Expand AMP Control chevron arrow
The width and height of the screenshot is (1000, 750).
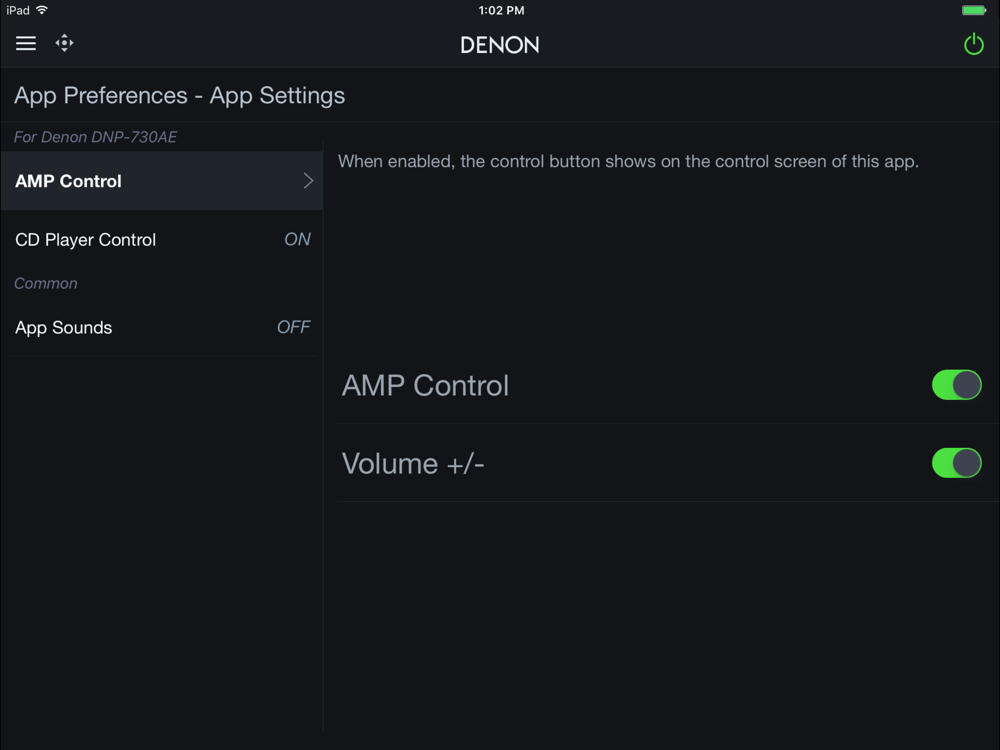tap(308, 180)
